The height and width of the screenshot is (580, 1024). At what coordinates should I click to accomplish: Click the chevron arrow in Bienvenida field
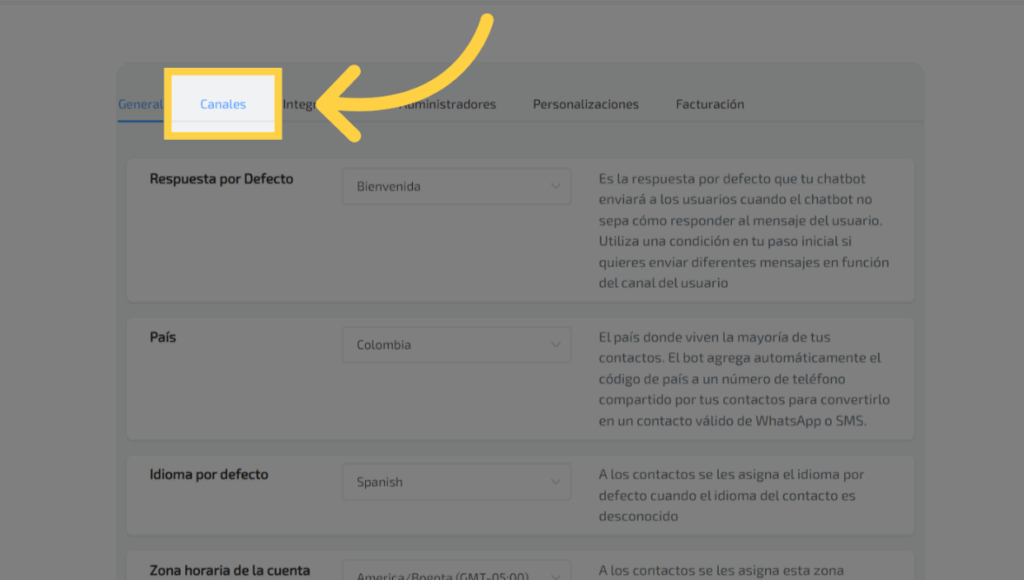(556, 186)
